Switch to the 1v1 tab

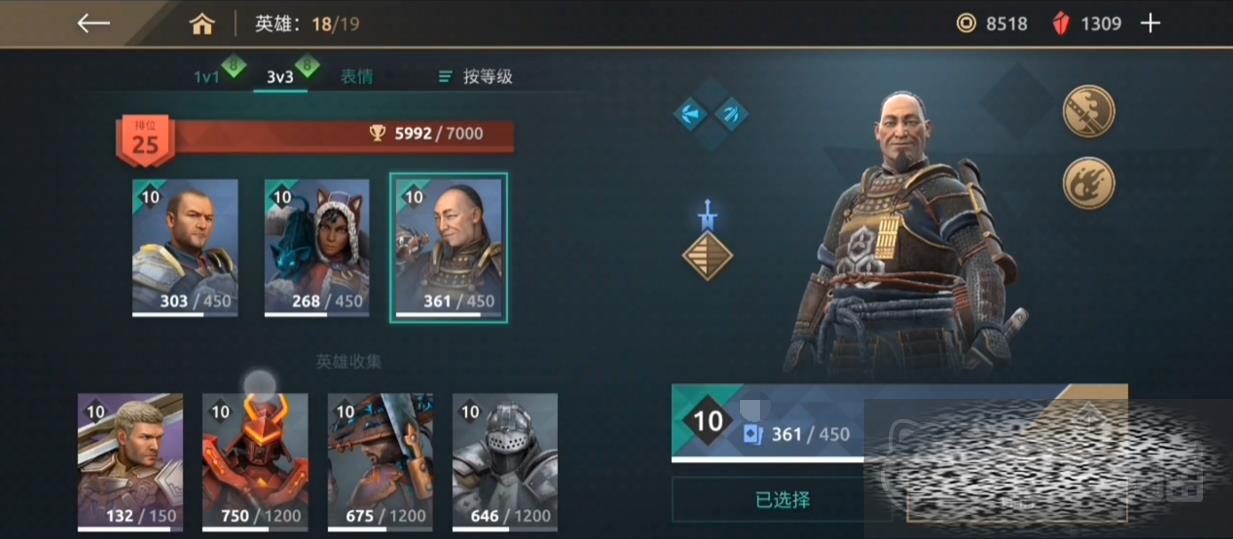click(x=207, y=76)
